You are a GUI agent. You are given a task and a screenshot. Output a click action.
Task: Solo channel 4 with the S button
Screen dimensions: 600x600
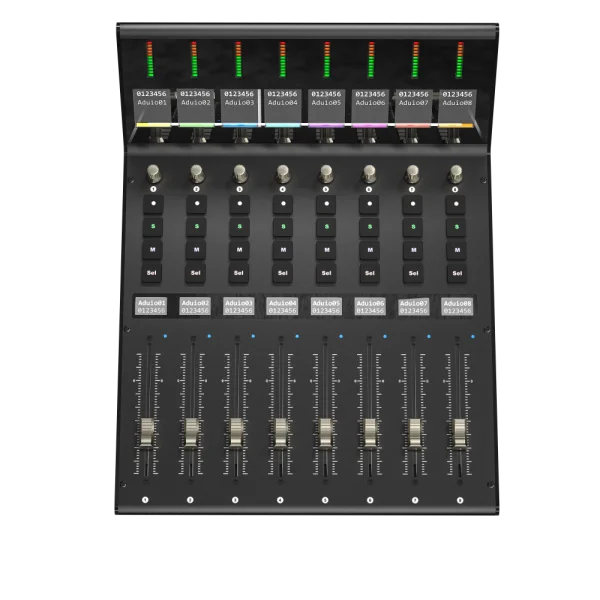pyautogui.click(x=283, y=227)
